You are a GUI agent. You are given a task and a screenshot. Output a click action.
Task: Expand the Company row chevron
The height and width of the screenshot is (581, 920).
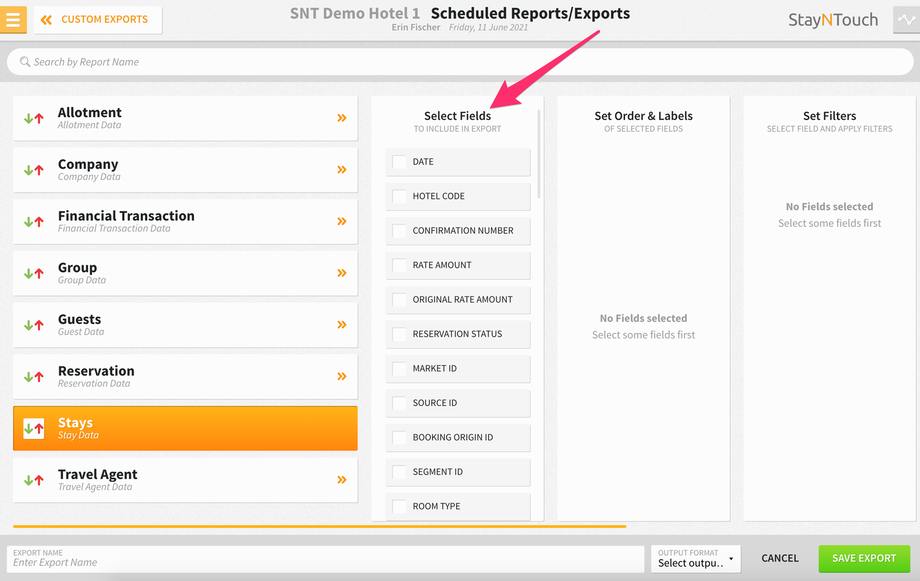342,170
